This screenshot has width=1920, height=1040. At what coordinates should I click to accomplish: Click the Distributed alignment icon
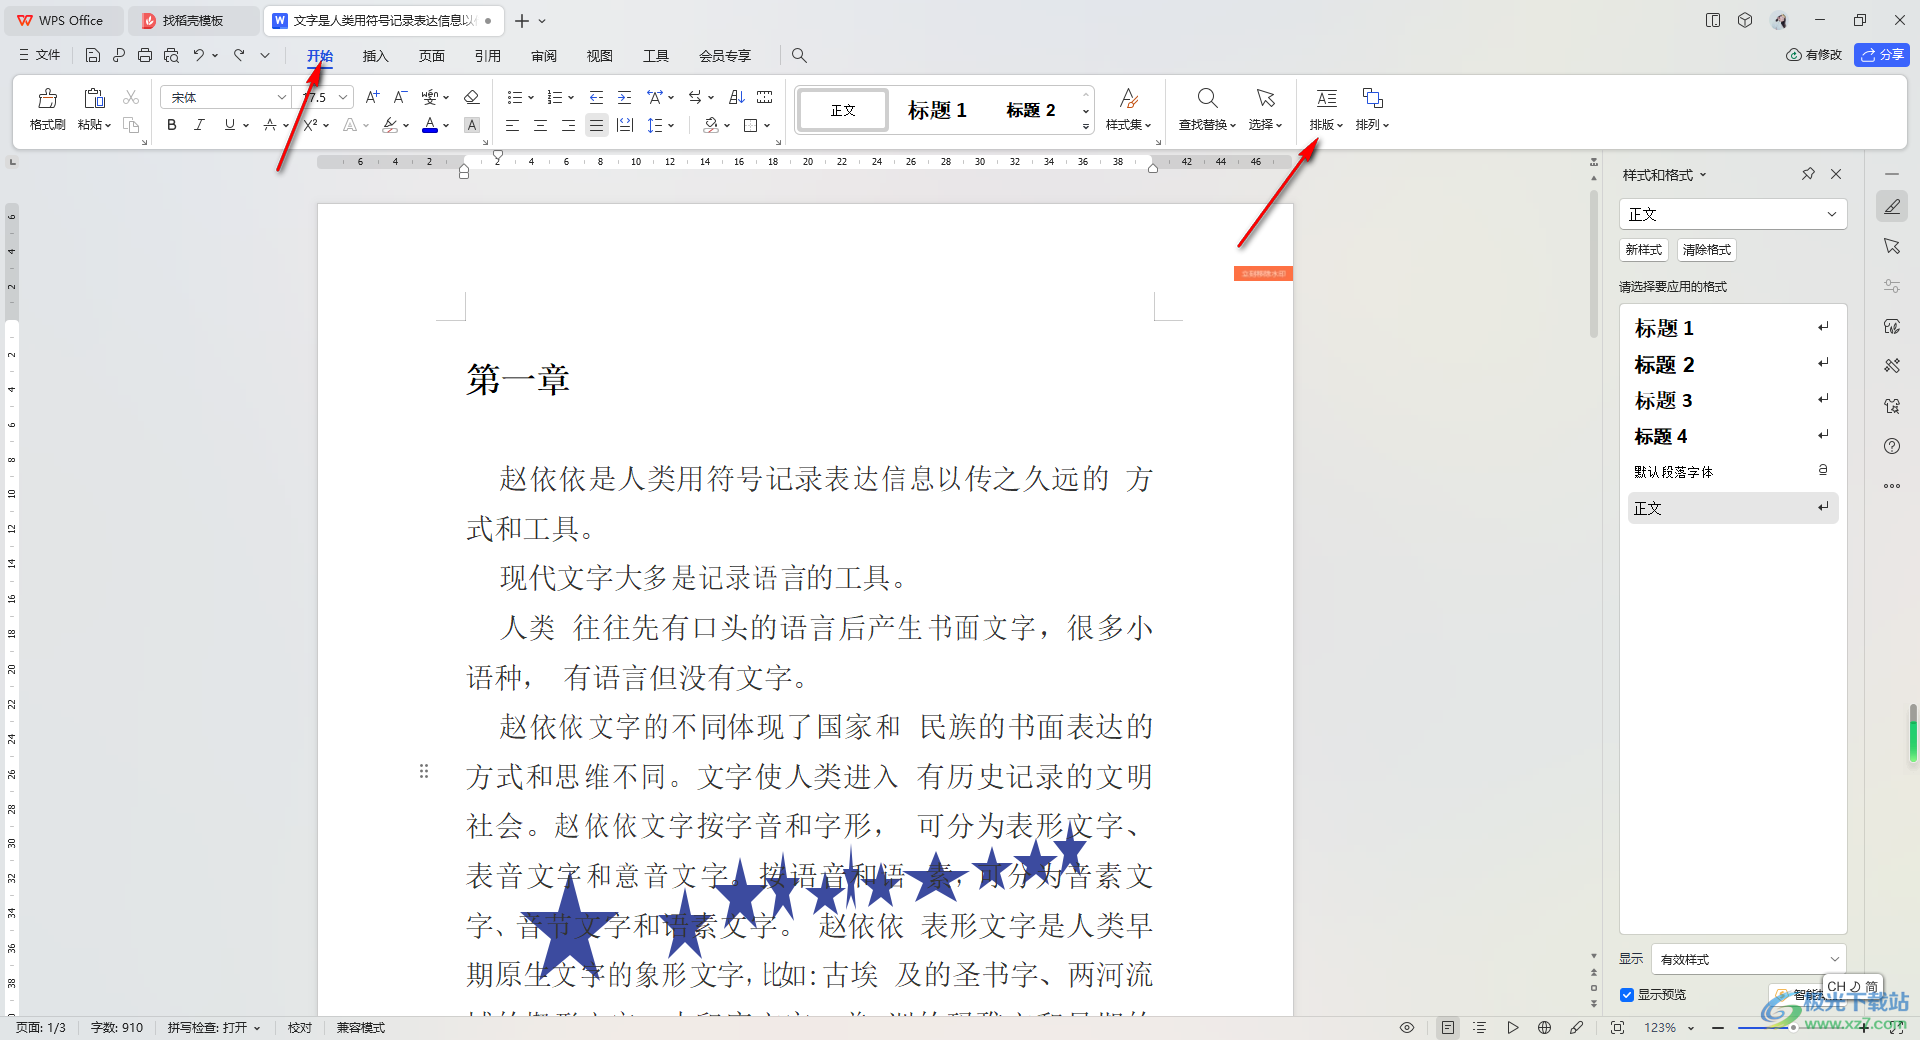click(x=625, y=125)
